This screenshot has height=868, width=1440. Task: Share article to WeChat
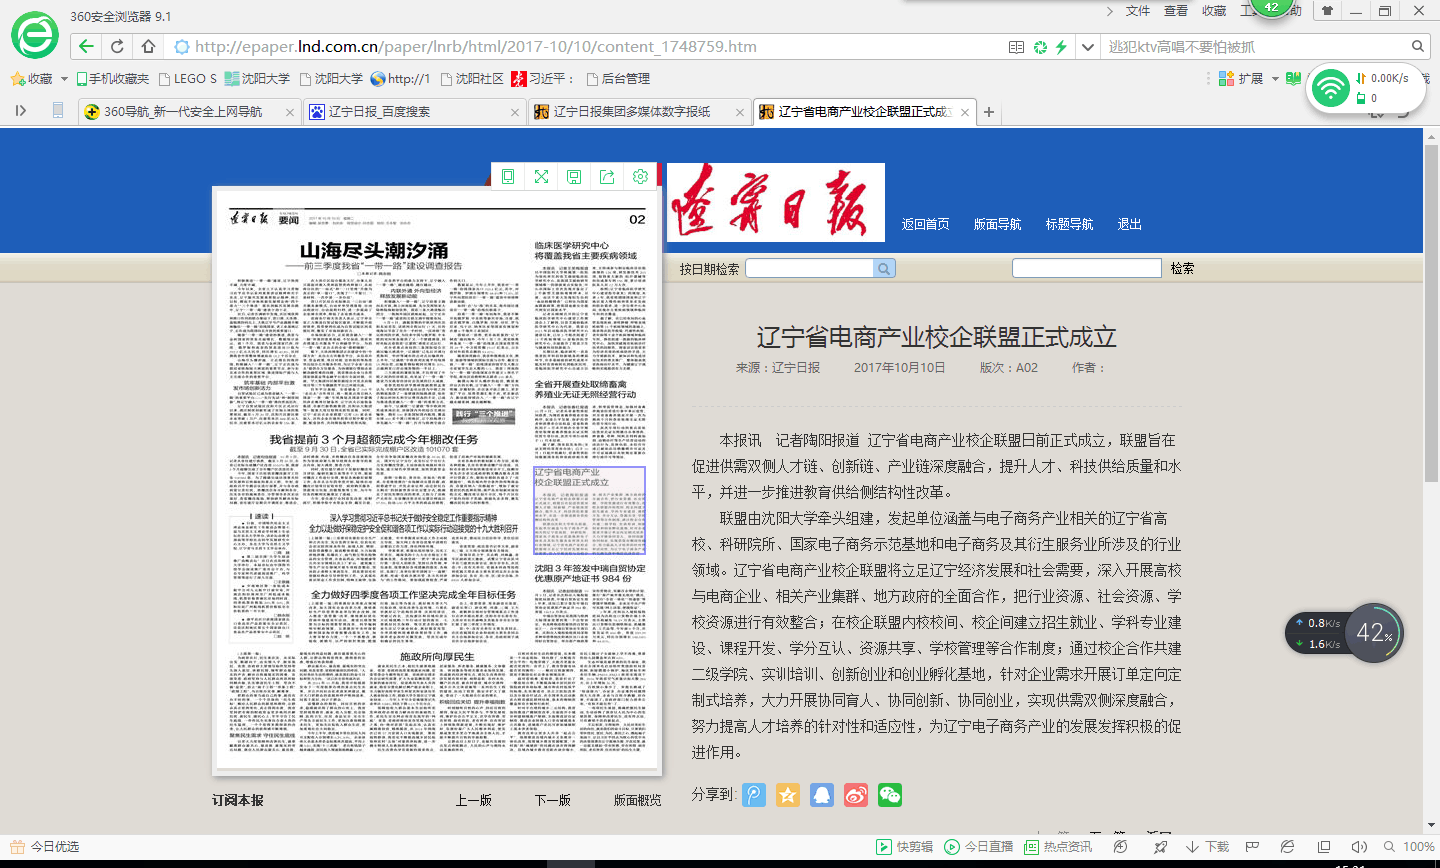coord(890,795)
